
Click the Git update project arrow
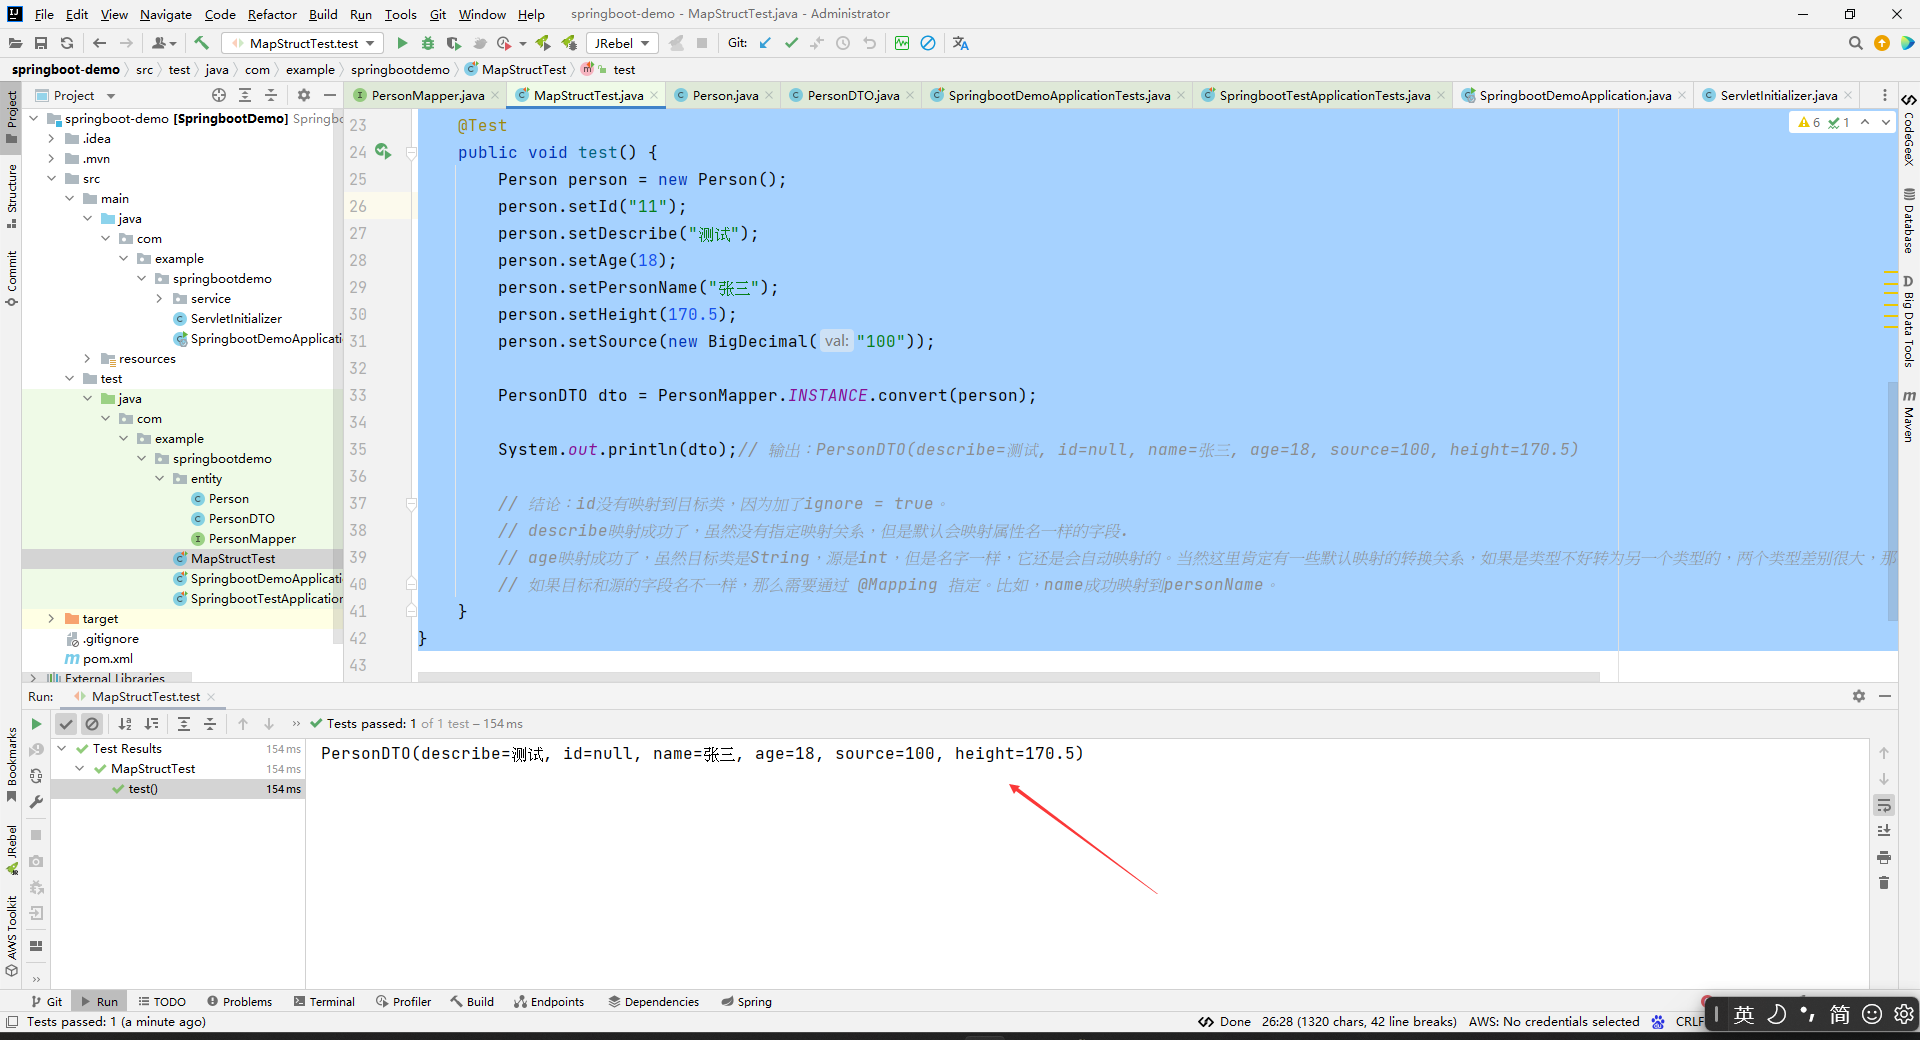pos(765,43)
